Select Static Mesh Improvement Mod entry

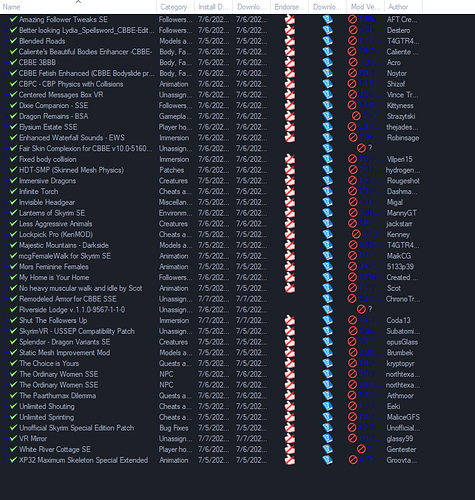(64, 353)
